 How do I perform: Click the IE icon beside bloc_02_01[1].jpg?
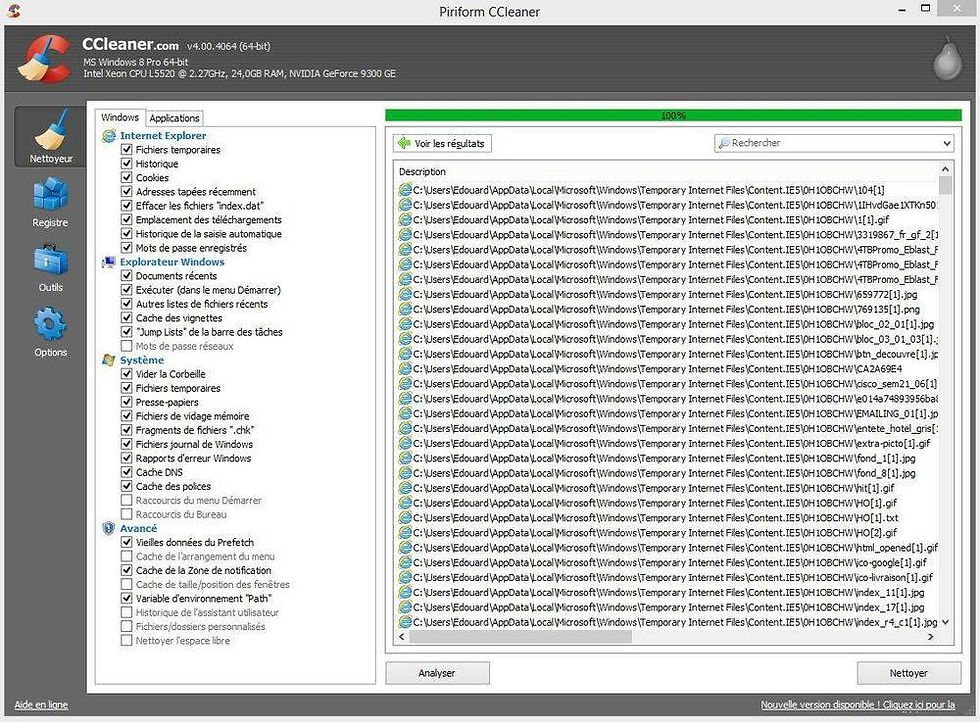click(x=405, y=324)
